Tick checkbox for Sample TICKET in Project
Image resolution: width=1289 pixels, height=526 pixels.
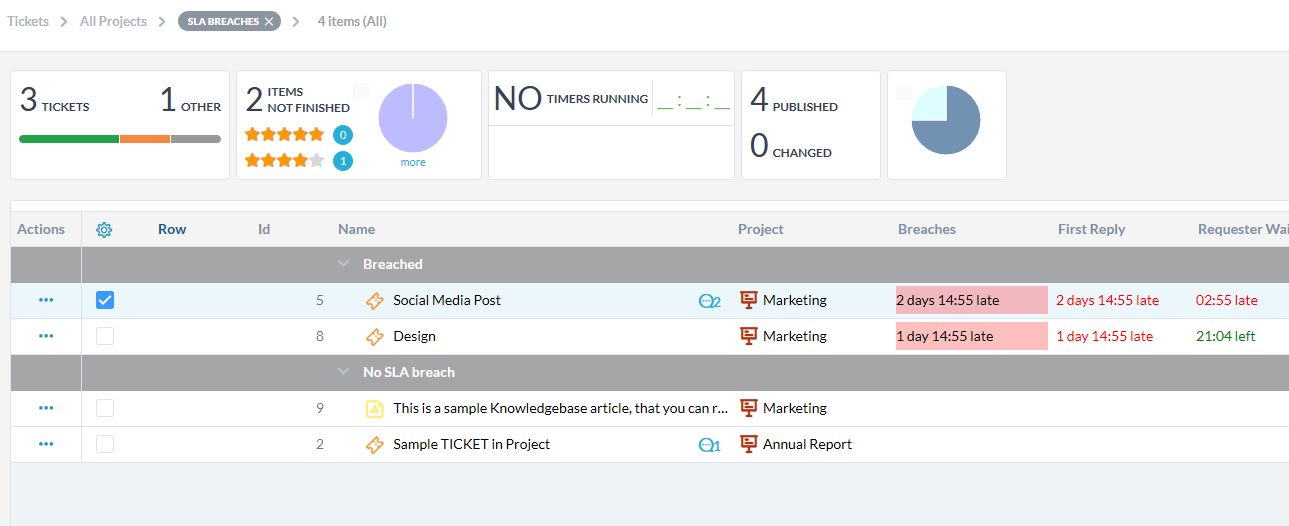coord(105,444)
